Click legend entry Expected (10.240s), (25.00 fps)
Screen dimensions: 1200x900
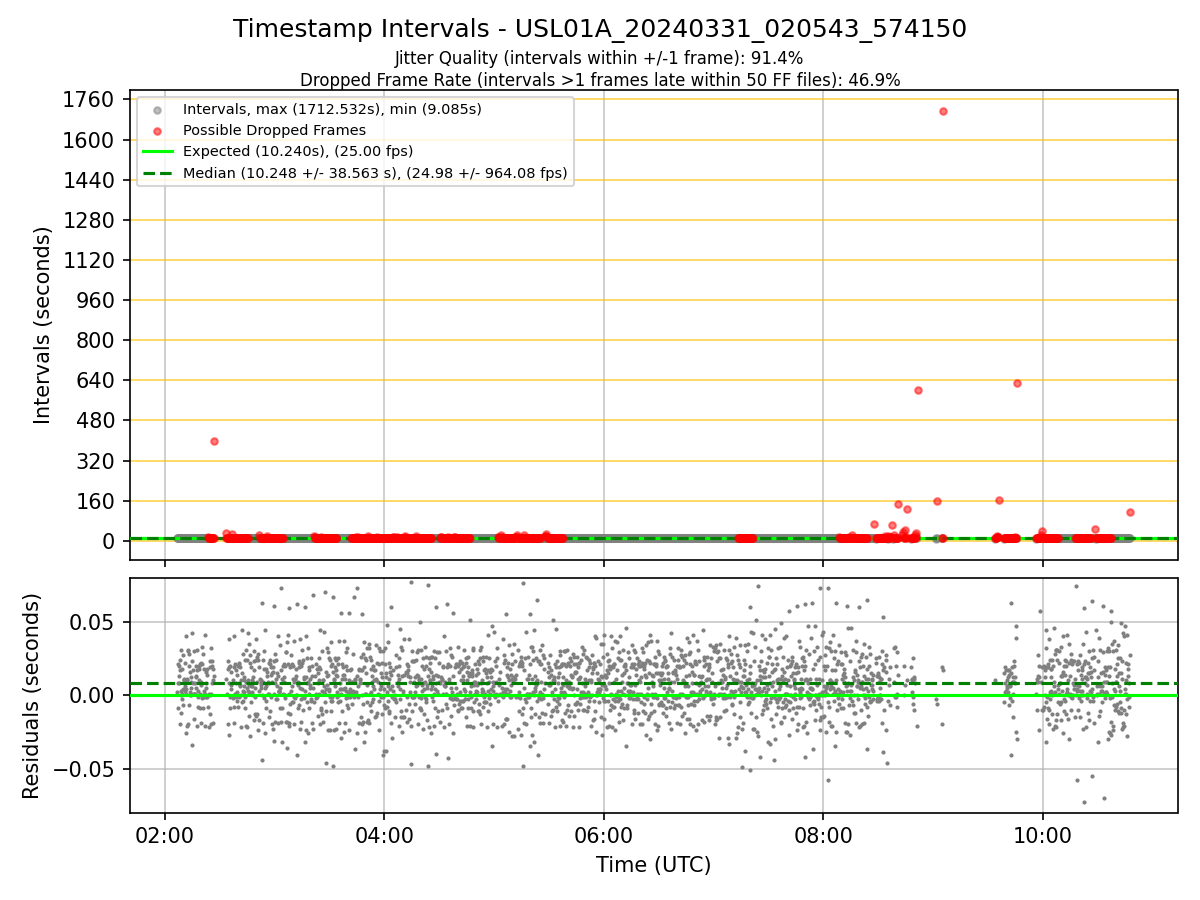pyautogui.click(x=298, y=151)
